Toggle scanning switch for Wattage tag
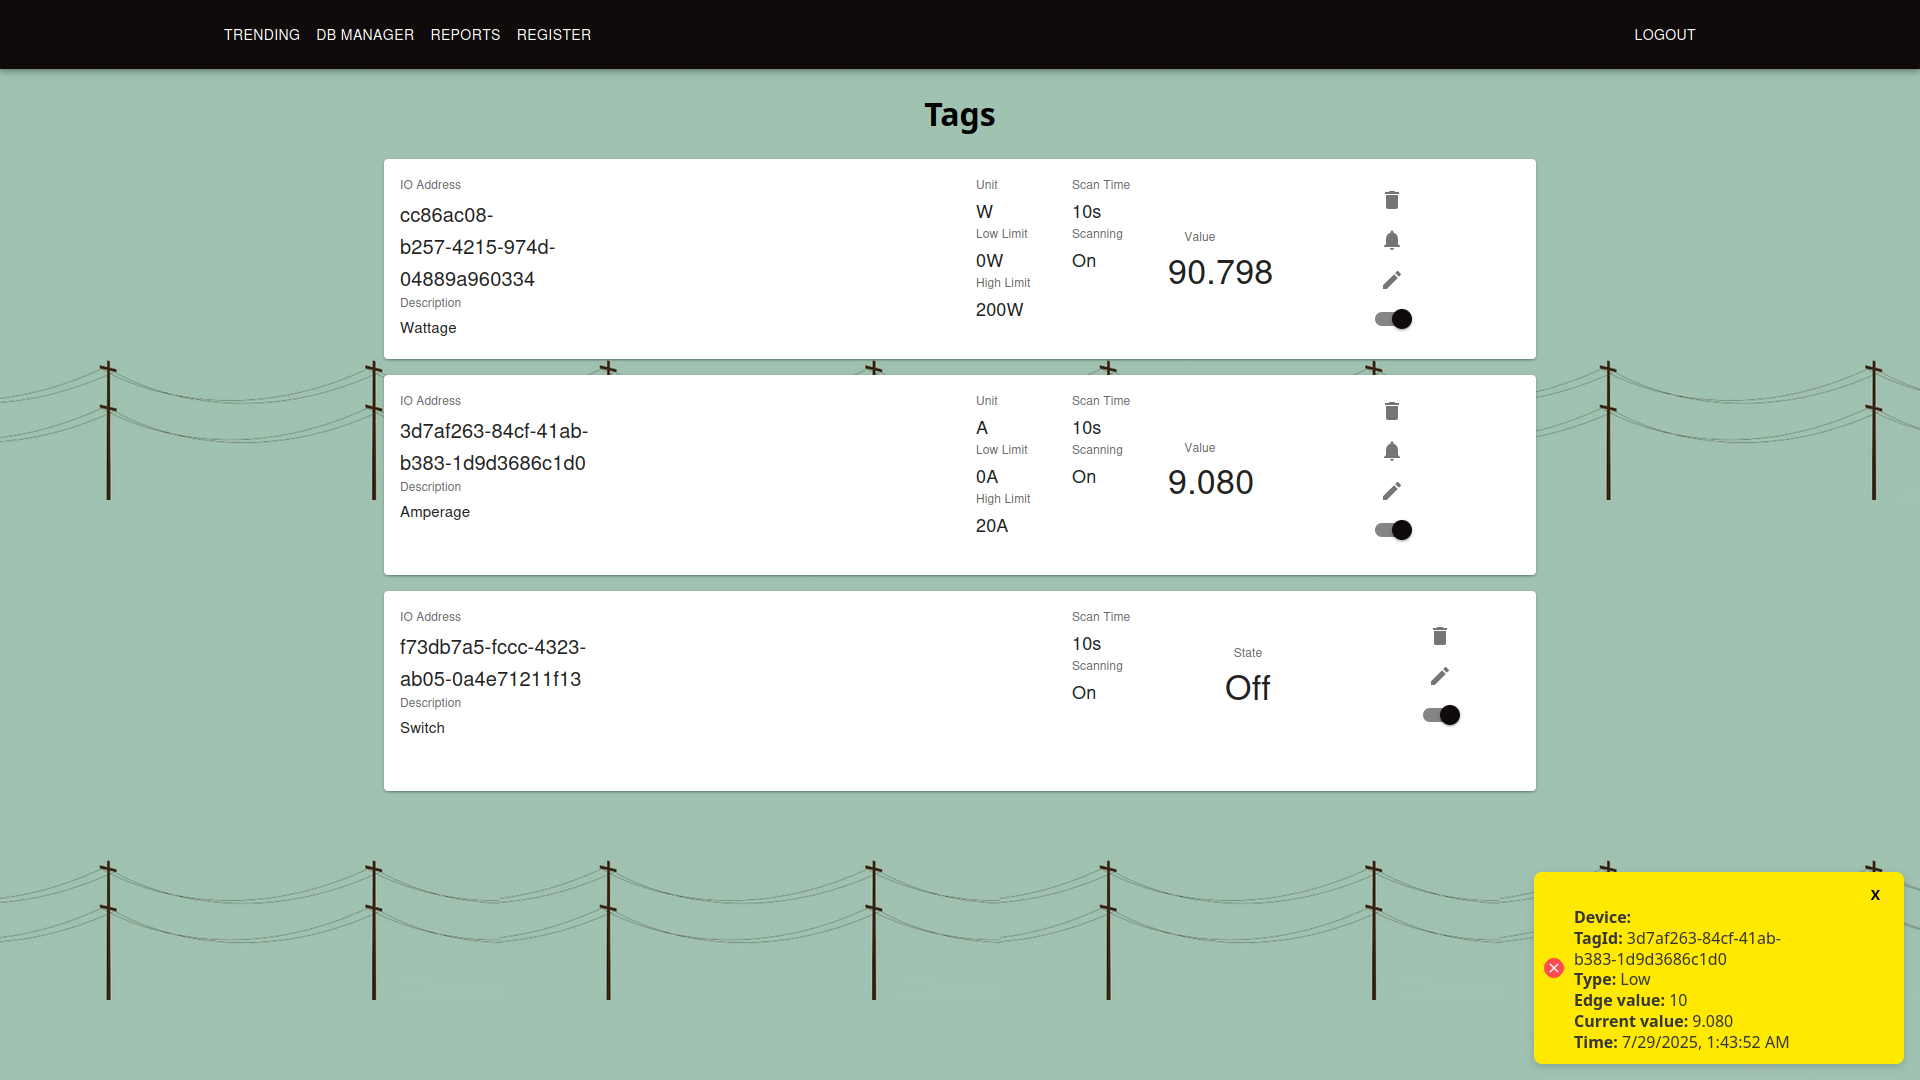Image resolution: width=1920 pixels, height=1080 pixels. 1393,319
